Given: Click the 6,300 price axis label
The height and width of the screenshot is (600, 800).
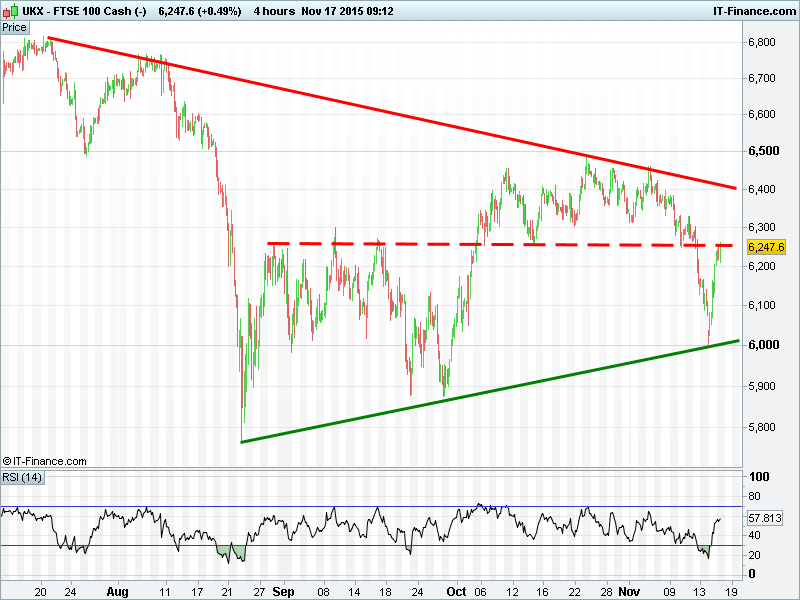Looking at the screenshot, I should coord(762,227).
